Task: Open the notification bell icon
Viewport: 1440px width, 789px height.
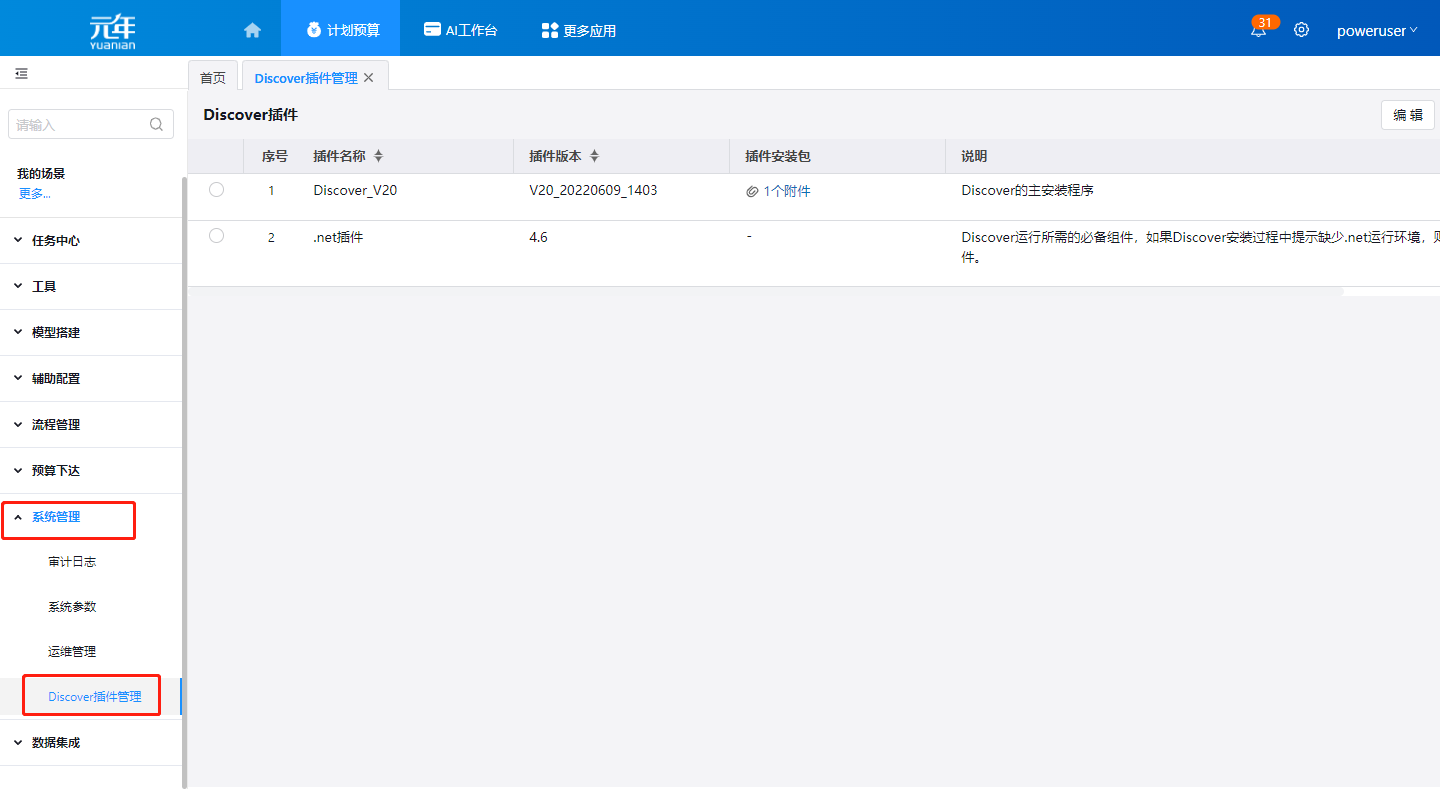Action: point(1258,30)
